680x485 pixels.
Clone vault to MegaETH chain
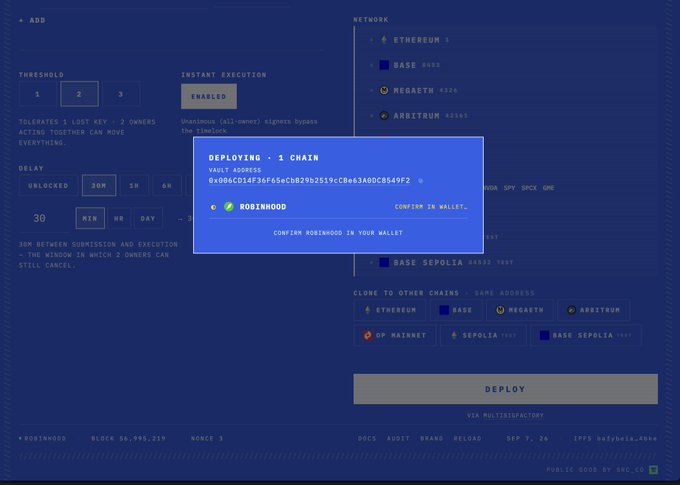coord(520,310)
